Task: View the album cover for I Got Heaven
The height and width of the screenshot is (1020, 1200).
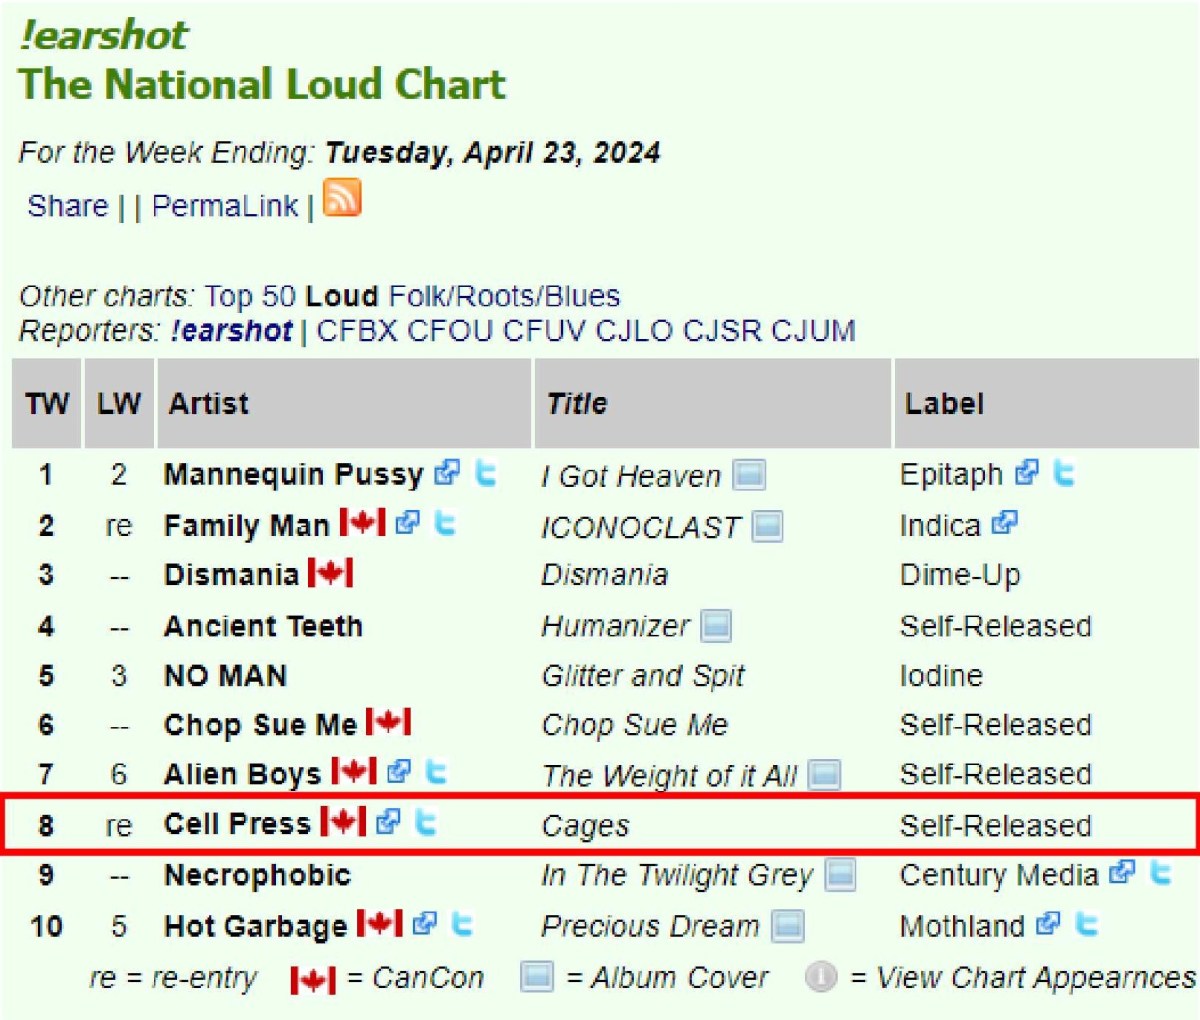Action: (752, 475)
